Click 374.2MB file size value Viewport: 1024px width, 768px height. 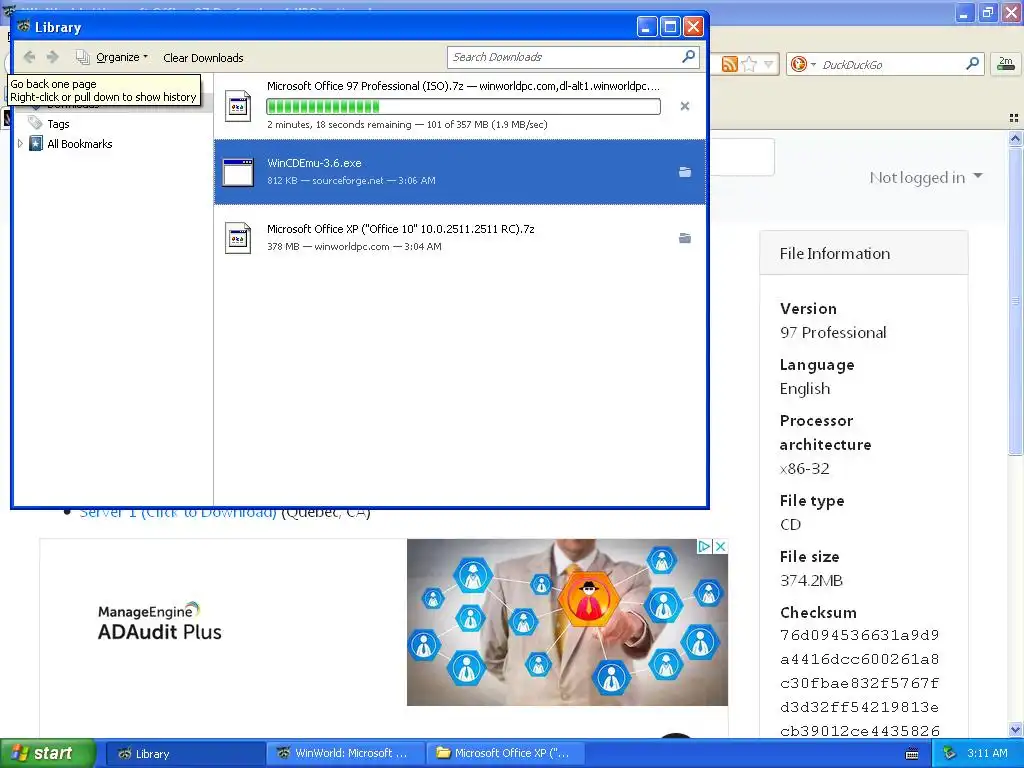tap(811, 581)
